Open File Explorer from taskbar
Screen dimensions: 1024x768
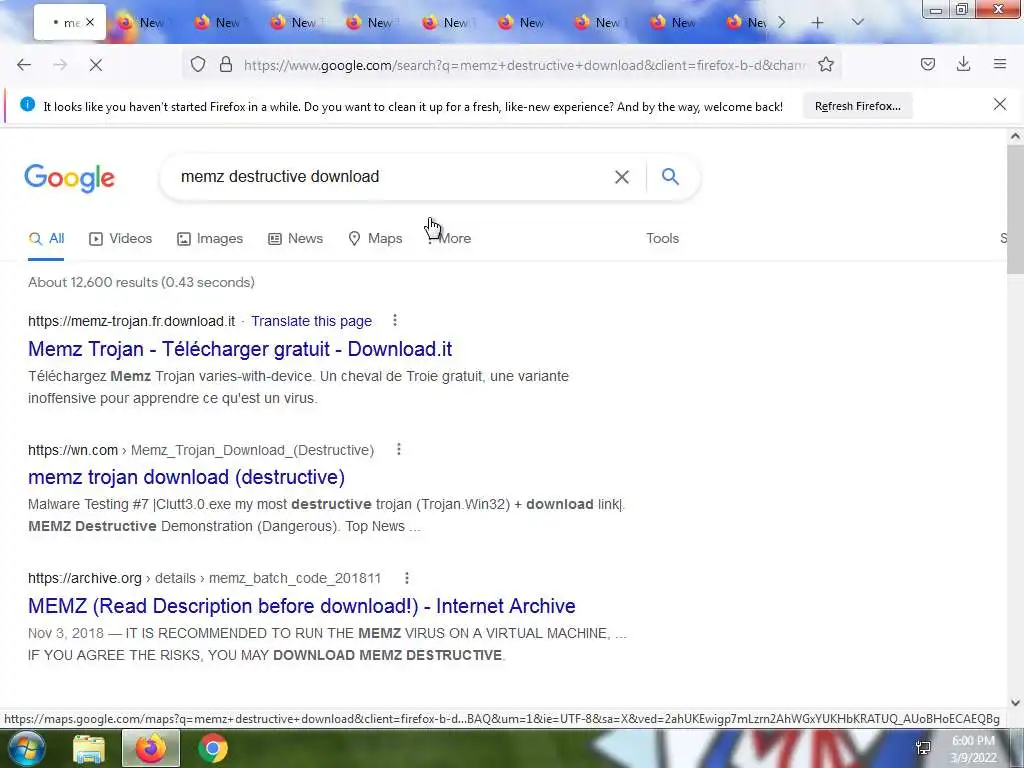click(89, 749)
